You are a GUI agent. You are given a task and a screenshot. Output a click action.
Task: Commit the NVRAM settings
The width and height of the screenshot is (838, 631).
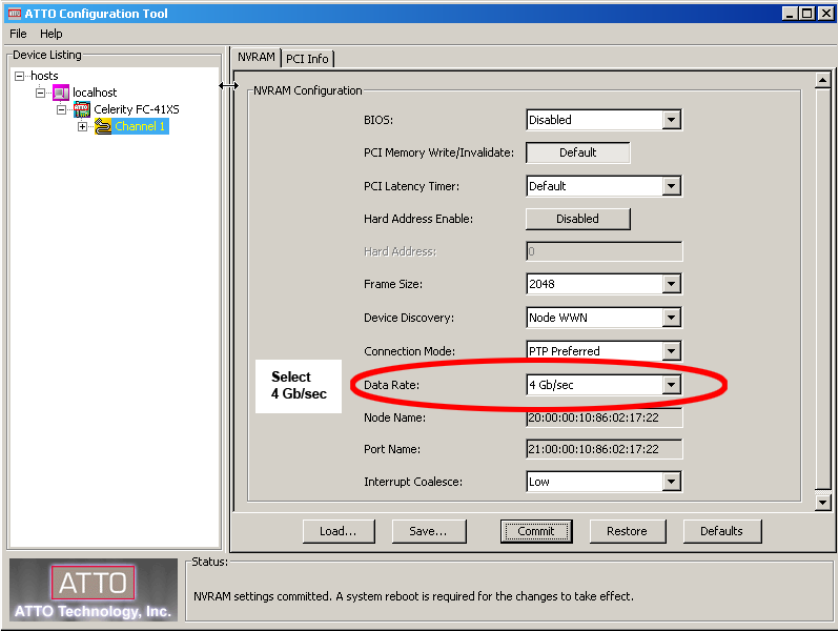coord(536,531)
